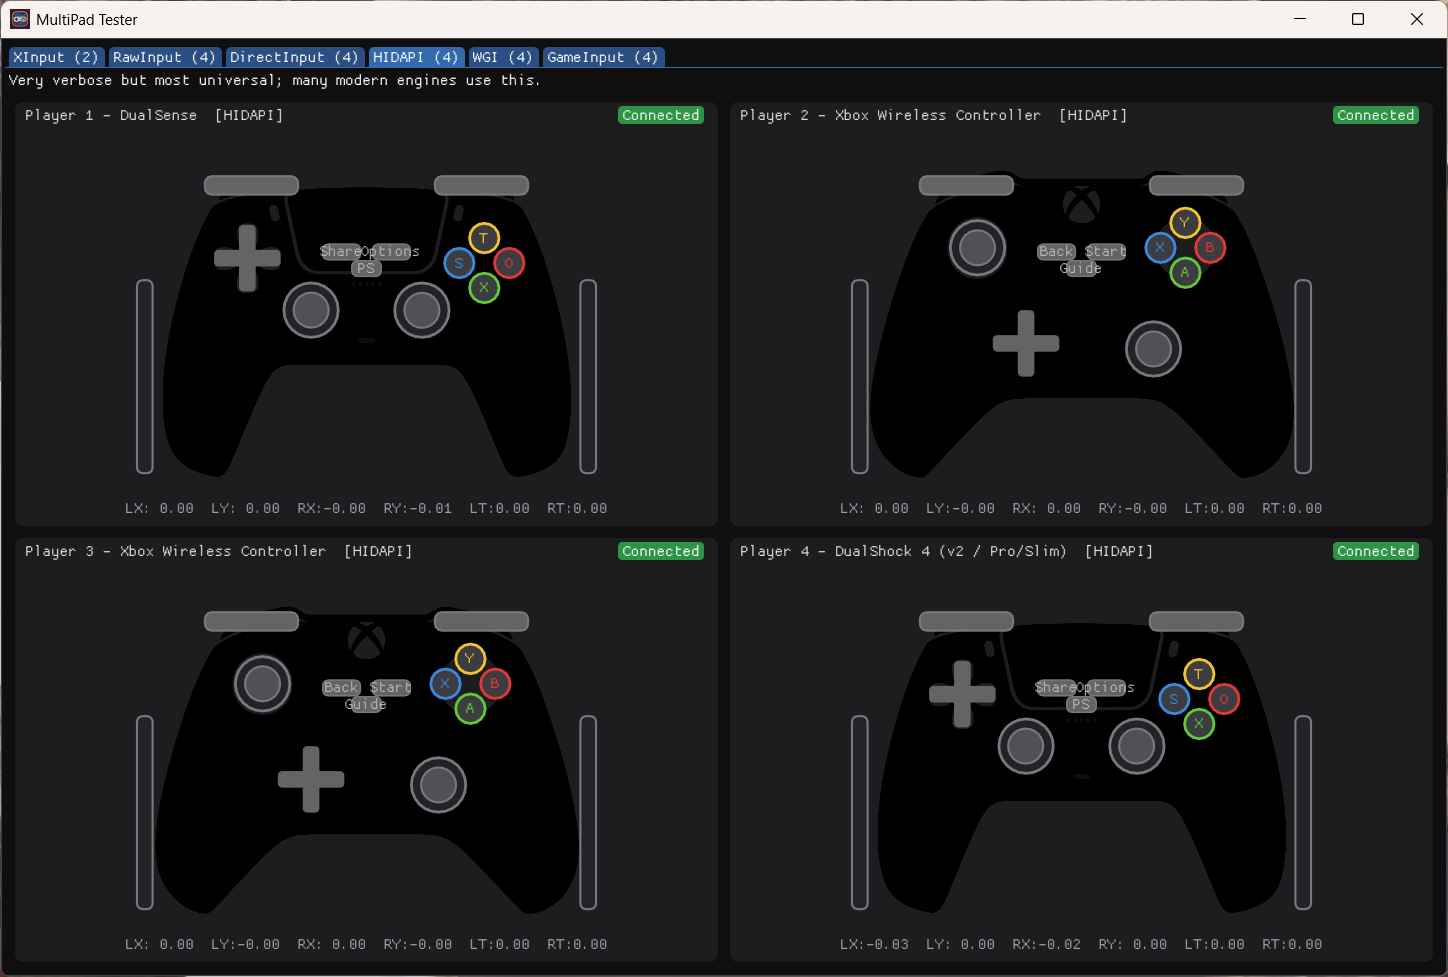This screenshot has width=1448, height=977.
Task: Switch to the GameInput (4) tab
Action: click(603, 57)
